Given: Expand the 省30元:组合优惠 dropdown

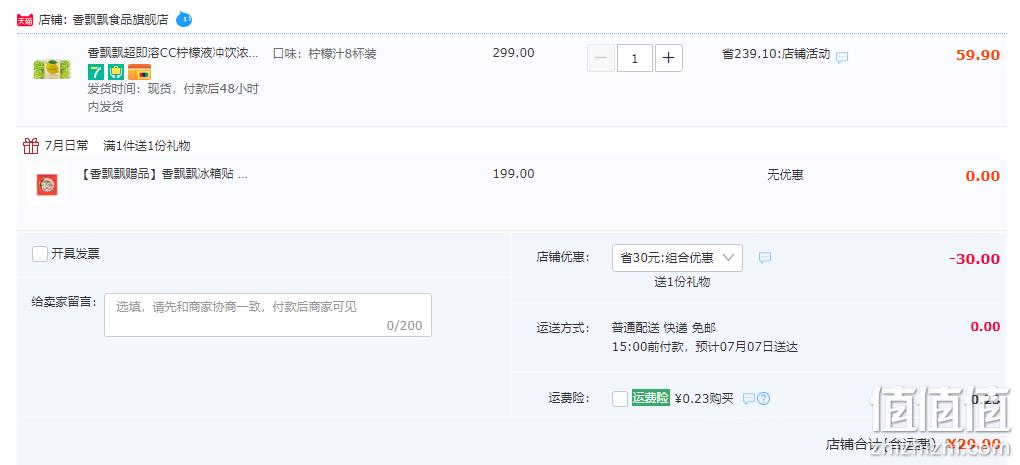Looking at the screenshot, I should (x=677, y=258).
